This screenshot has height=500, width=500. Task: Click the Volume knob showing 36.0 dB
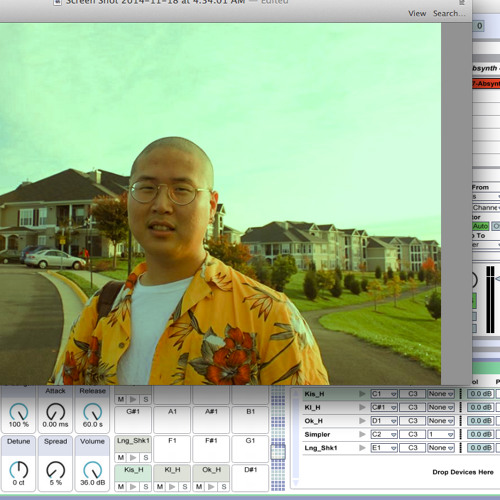92,470
